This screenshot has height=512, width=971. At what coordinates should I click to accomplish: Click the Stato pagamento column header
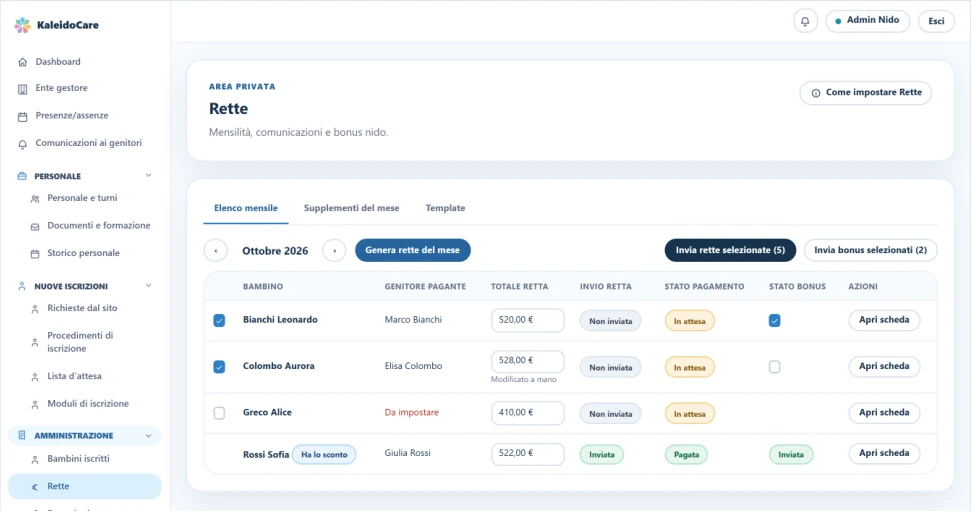704,287
